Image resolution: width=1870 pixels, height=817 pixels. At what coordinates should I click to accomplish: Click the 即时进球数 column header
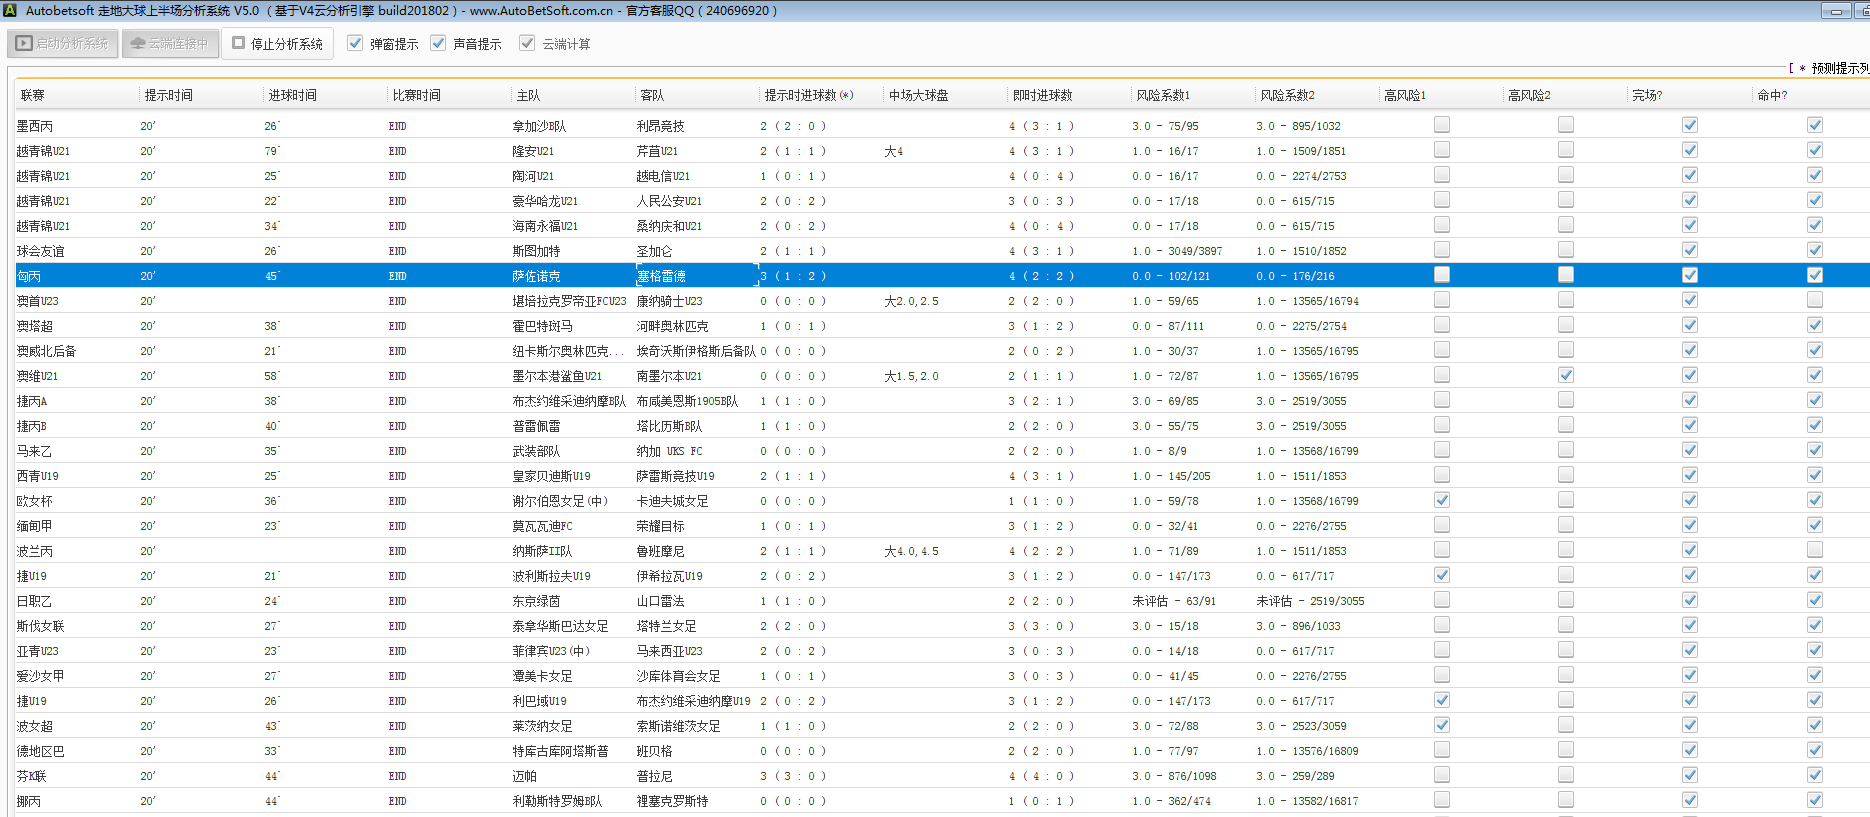[1042, 95]
